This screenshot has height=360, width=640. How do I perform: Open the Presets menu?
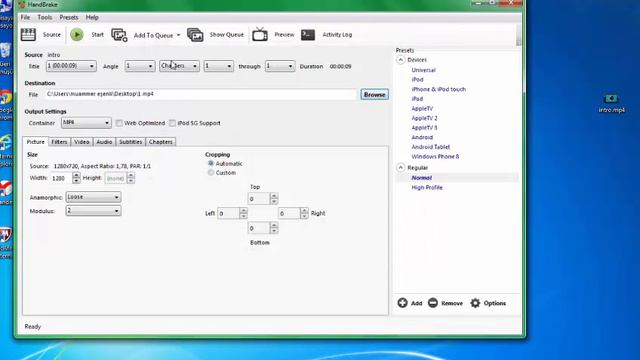(69, 18)
